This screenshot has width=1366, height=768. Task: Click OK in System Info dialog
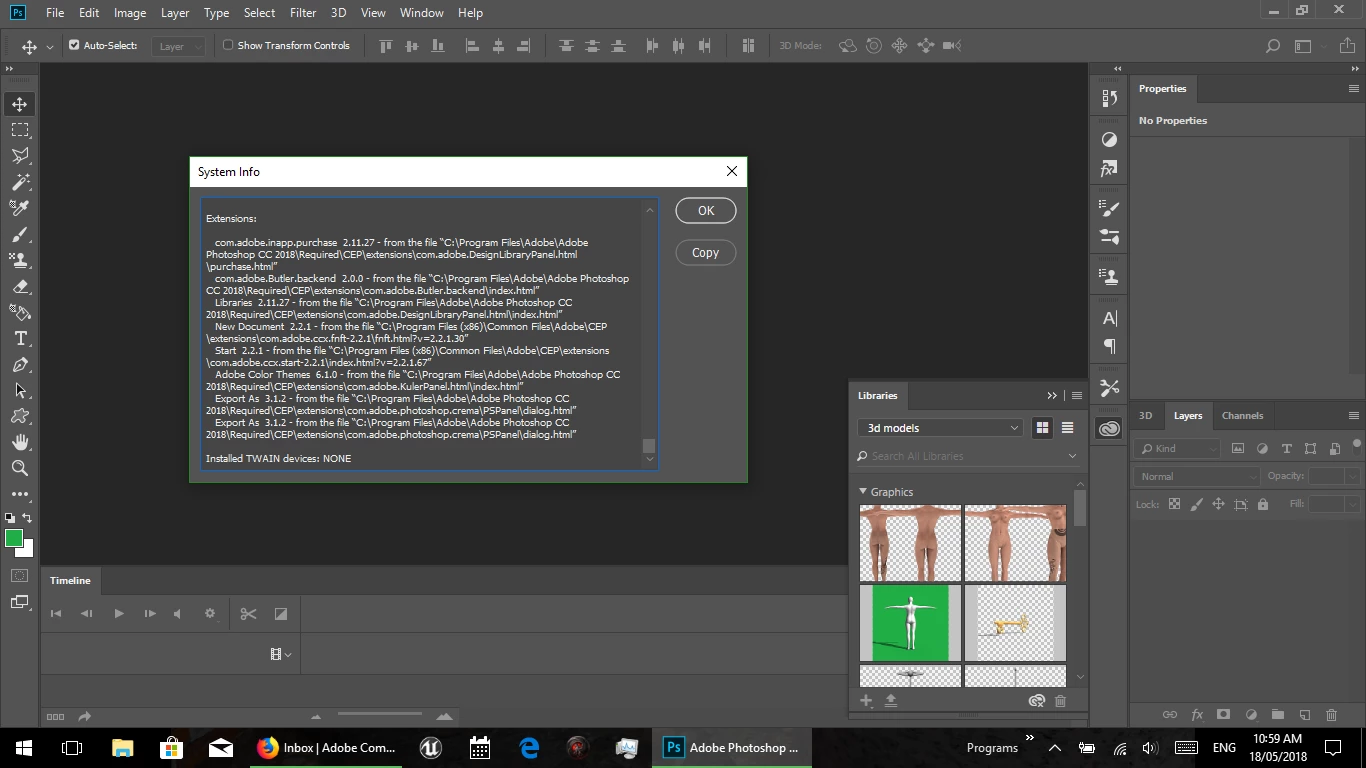[706, 211]
